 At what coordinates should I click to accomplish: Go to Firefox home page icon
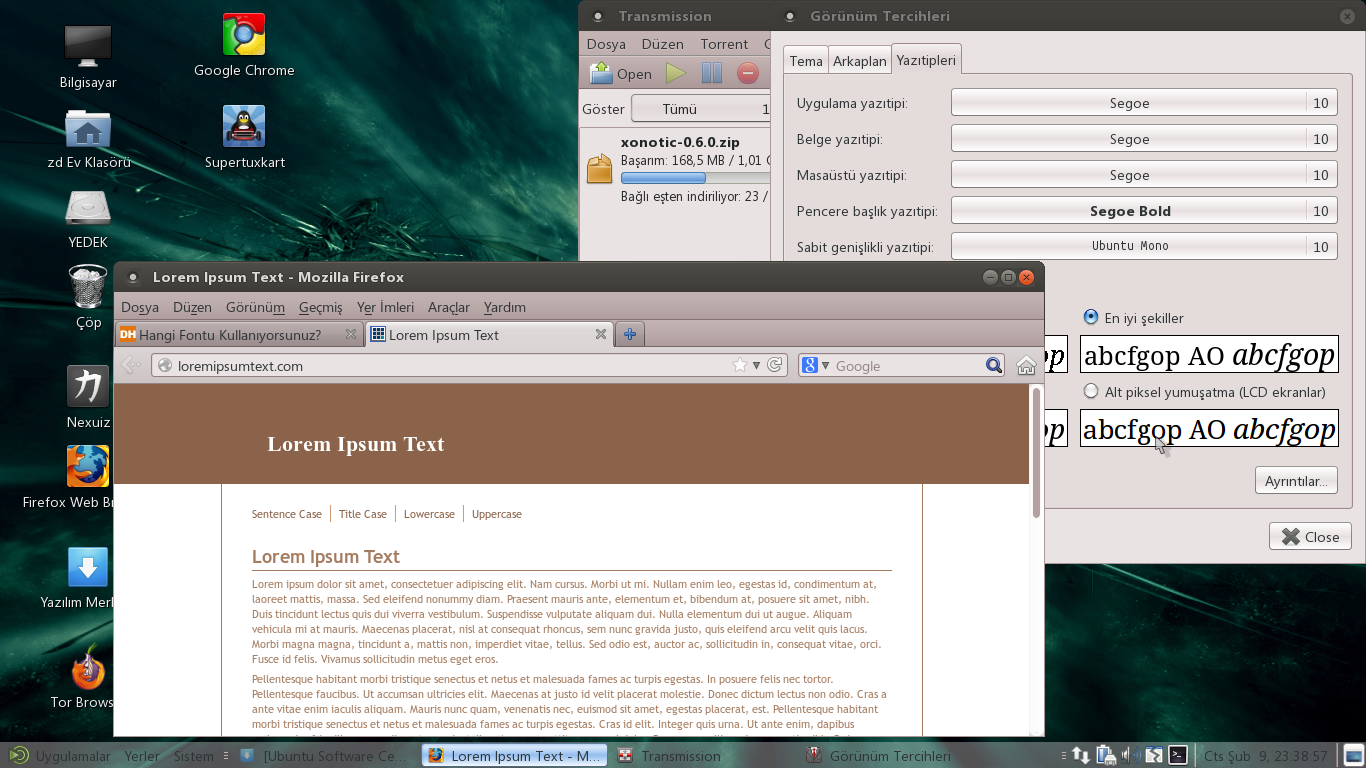tap(1026, 365)
